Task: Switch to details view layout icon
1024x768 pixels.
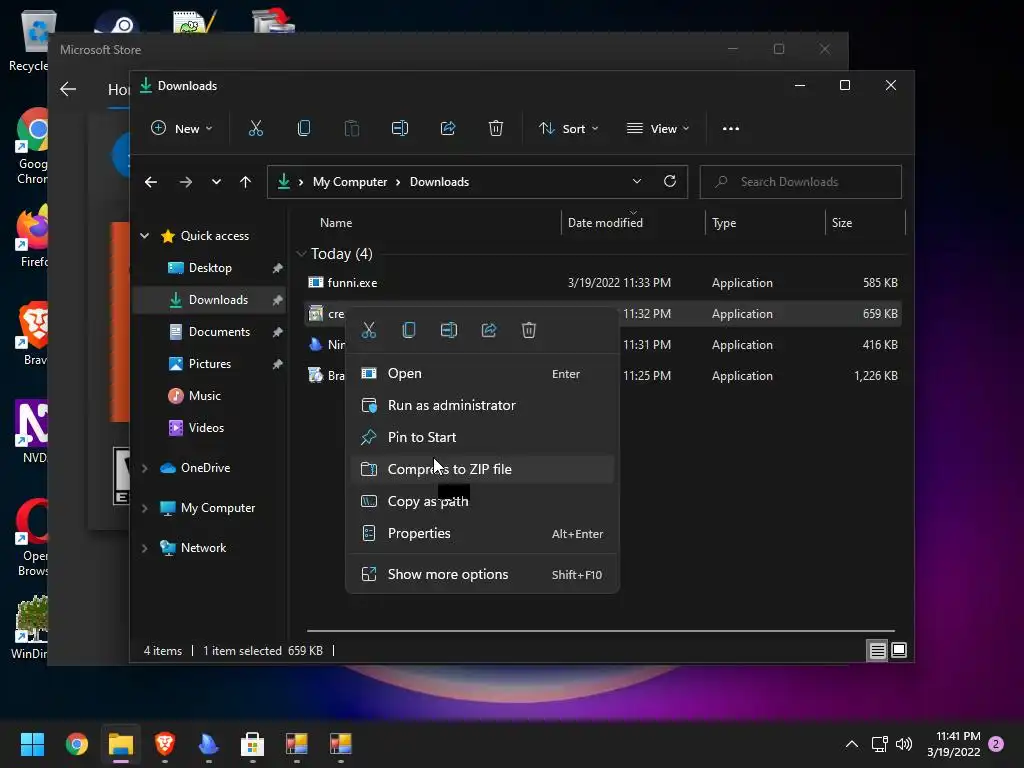Action: coord(877,650)
